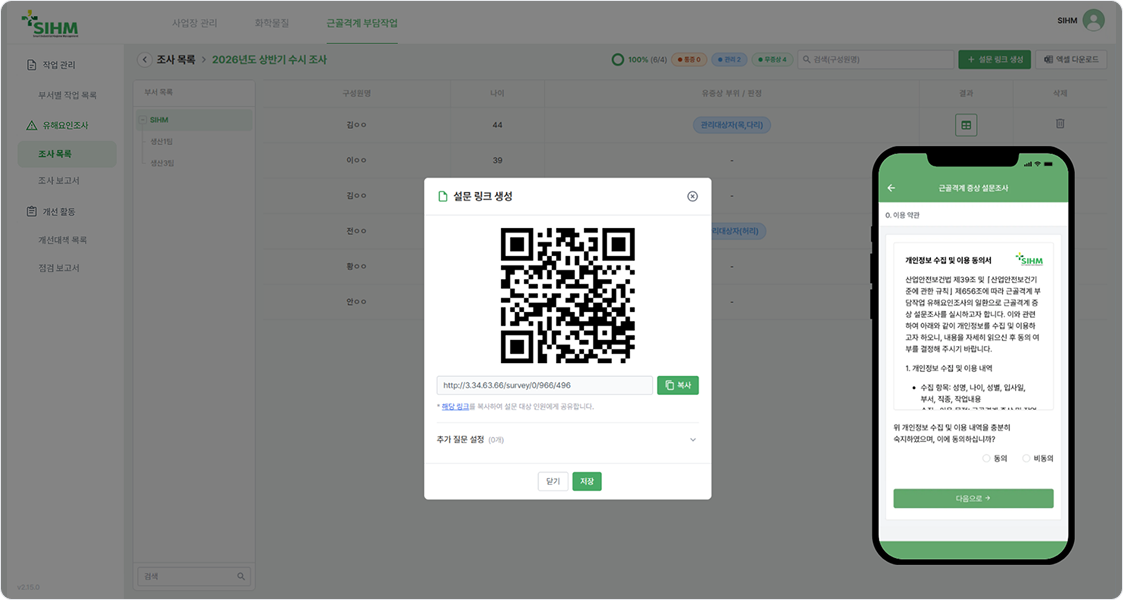Screen dimensions: 1123x600
Task: Click the file icon beside the 설문 링크 생성 title
Action: [x=443, y=196]
